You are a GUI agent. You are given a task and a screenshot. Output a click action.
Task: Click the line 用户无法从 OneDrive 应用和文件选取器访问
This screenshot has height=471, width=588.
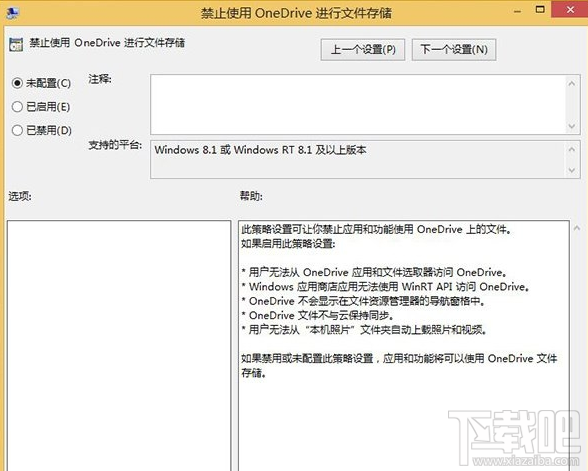[x=375, y=272]
